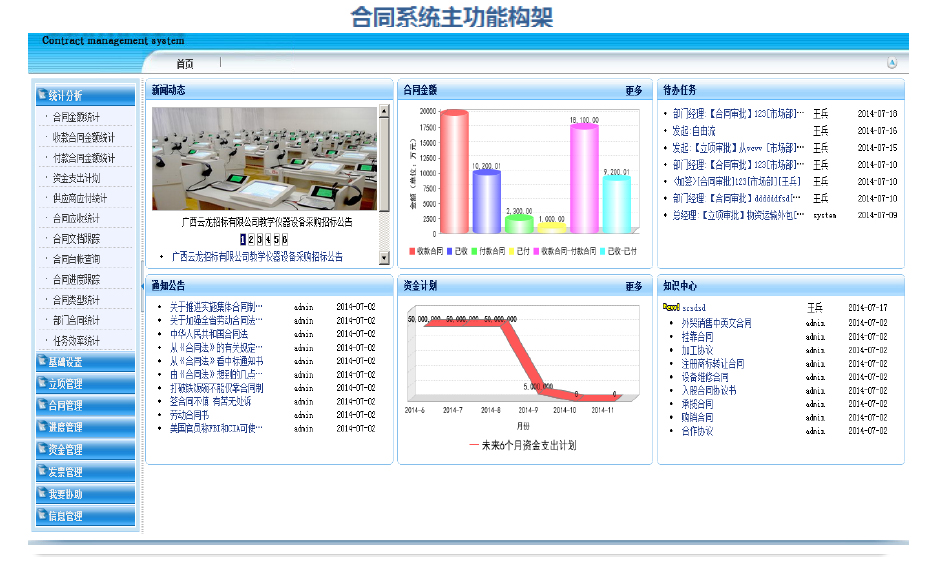
Task: Go to news slide 5
Action: [x=276, y=239]
